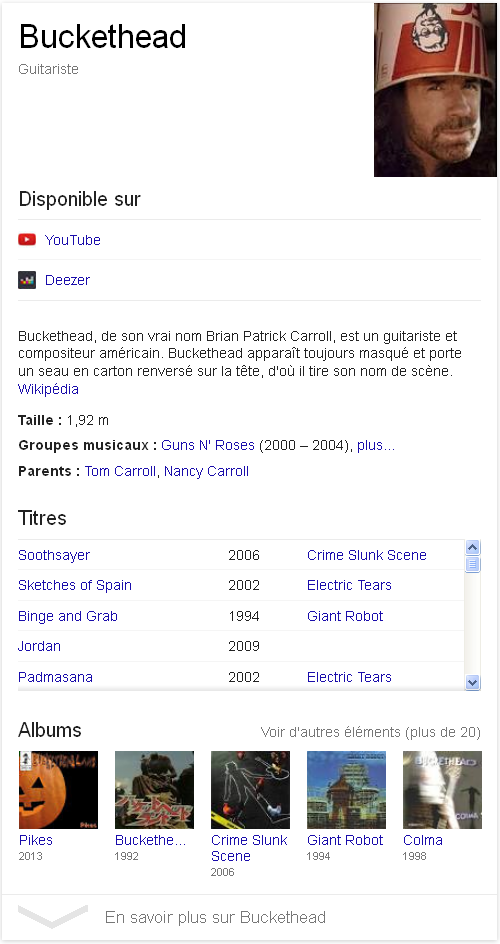Click the YouTube play icon
The width and height of the screenshot is (500, 944).
(x=27, y=240)
